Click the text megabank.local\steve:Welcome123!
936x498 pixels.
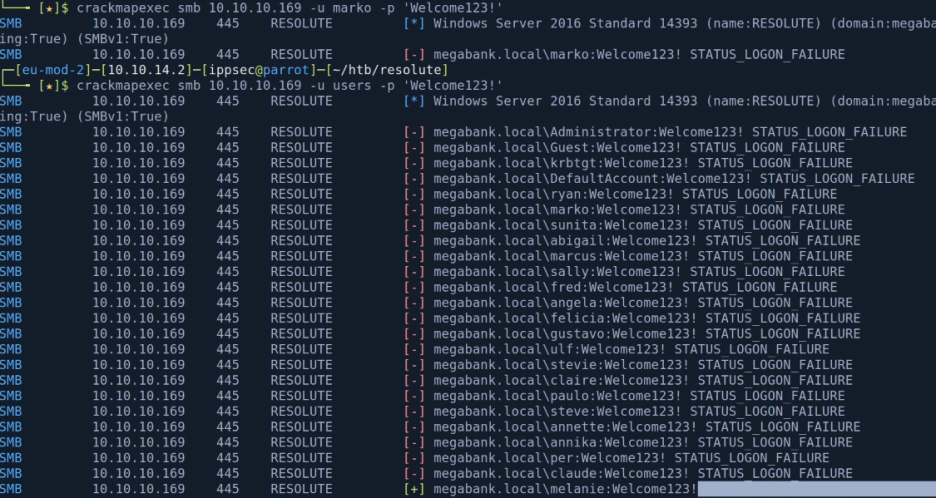(x=557, y=411)
